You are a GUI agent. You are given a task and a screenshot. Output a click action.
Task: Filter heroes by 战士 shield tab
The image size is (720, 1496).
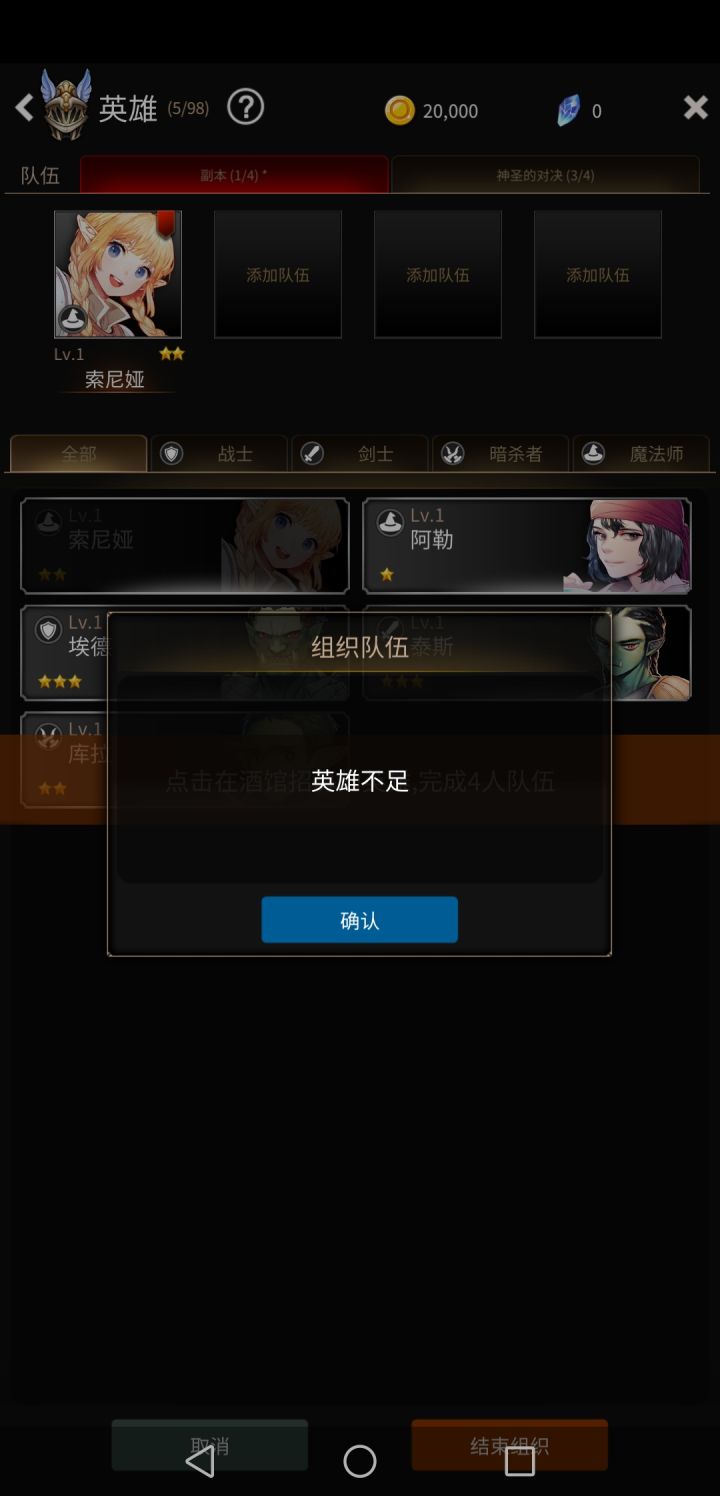[x=219, y=453]
